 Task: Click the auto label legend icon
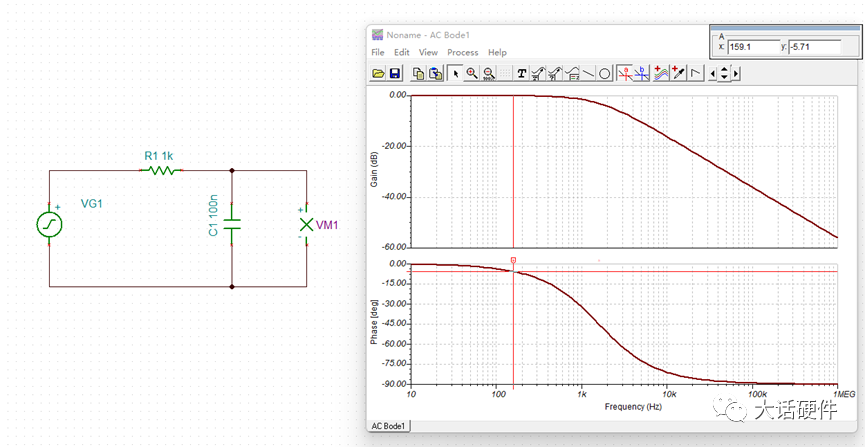572,73
